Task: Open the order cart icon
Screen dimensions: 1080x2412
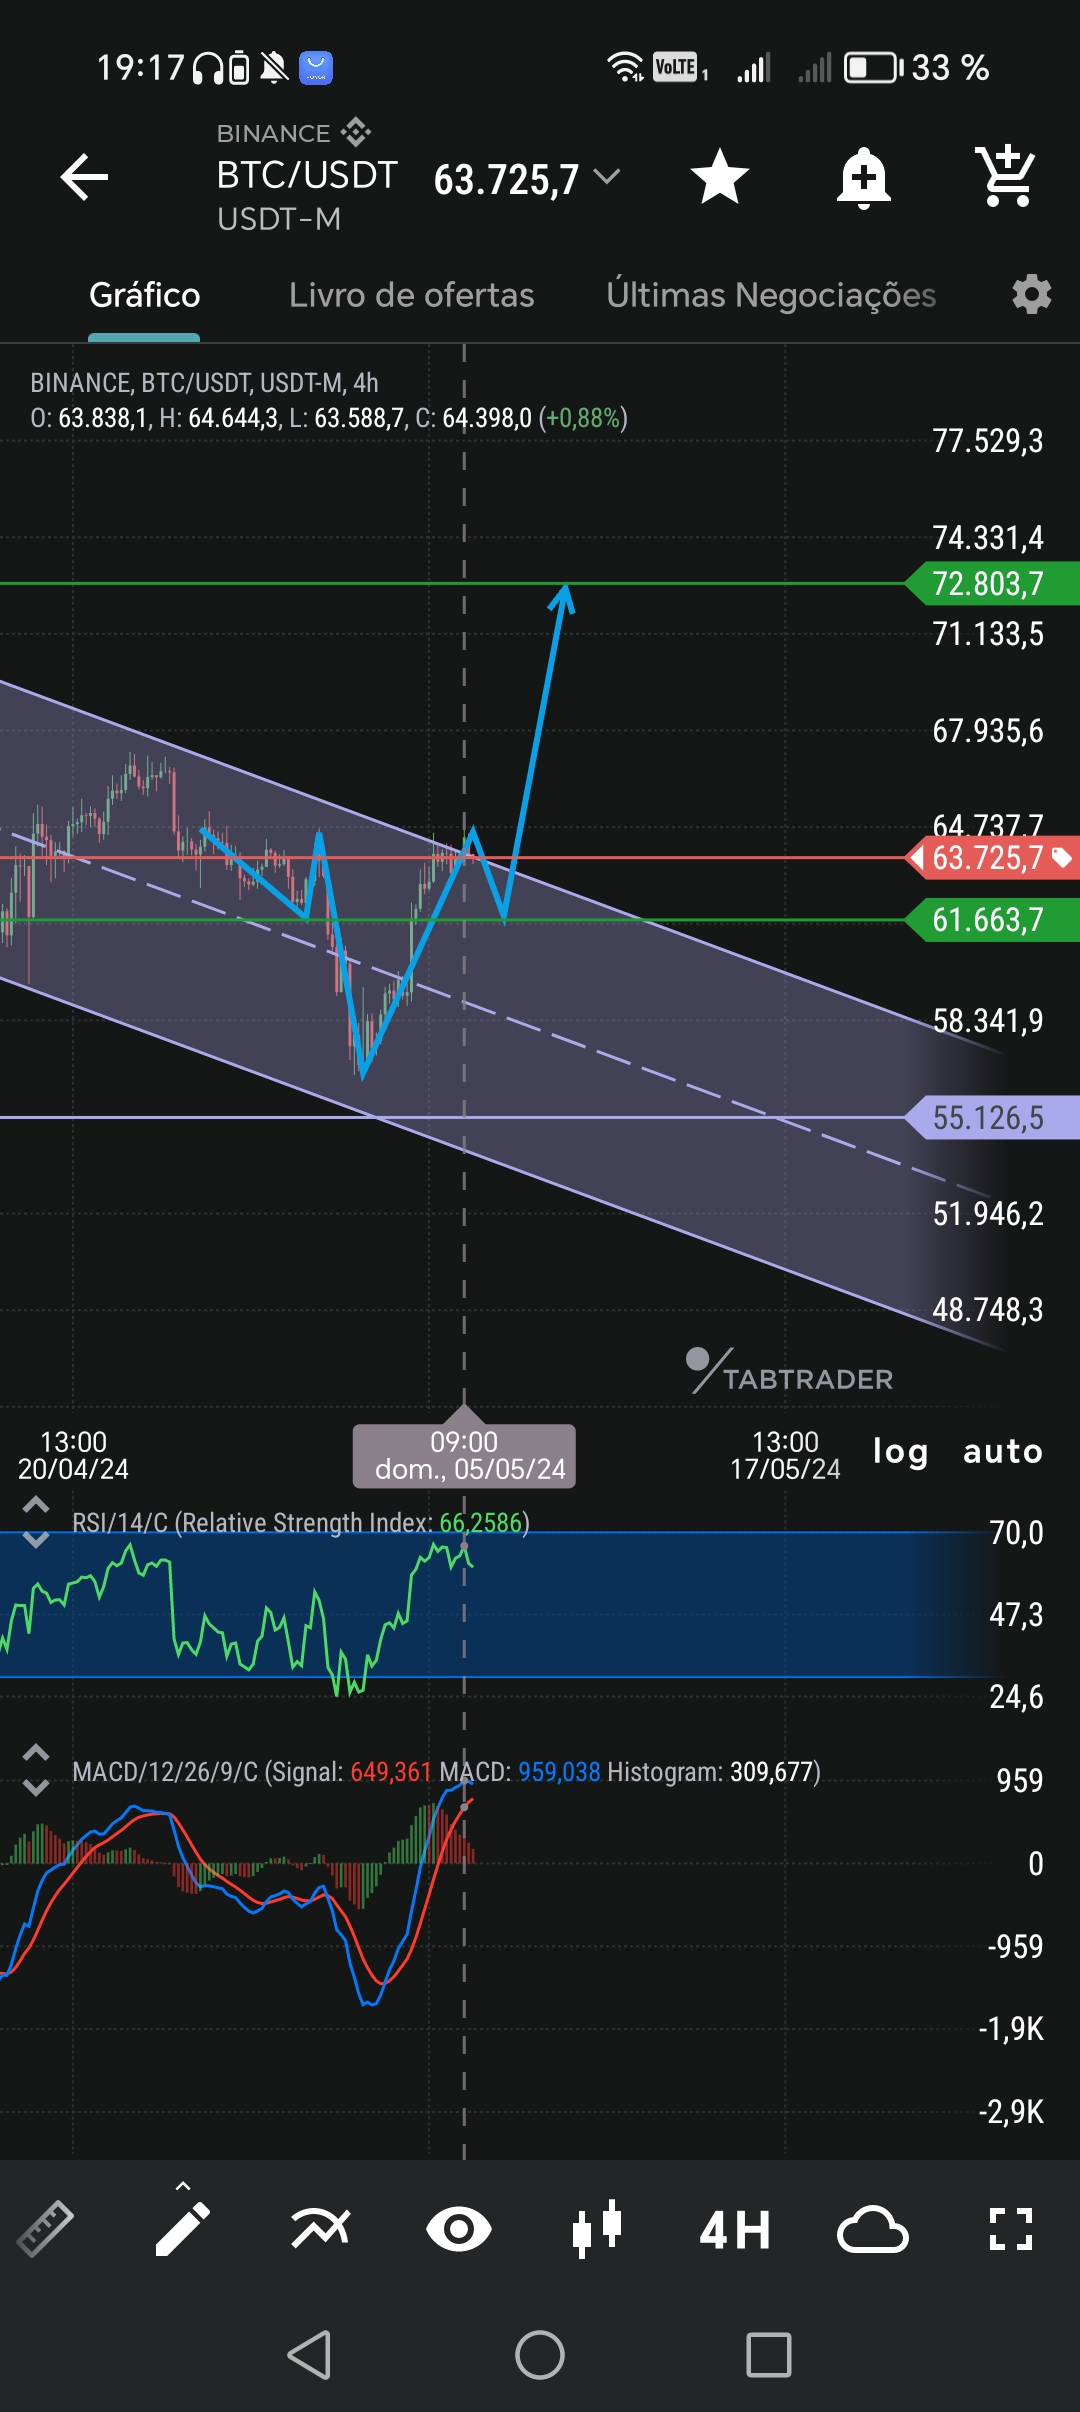Action: (x=1005, y=176)
